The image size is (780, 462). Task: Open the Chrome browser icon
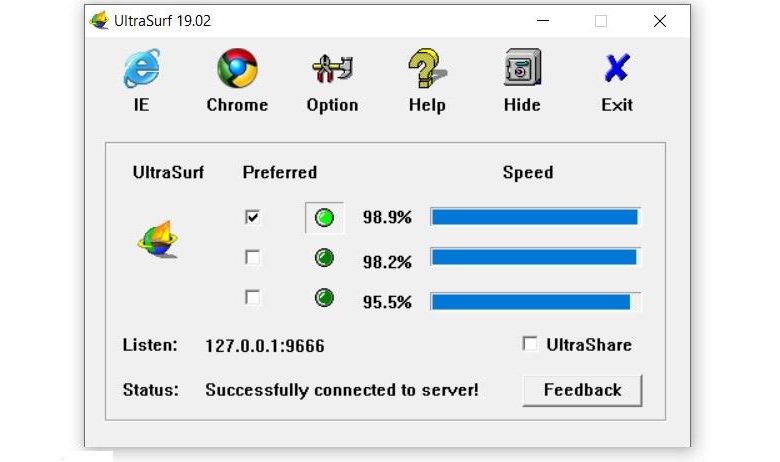tap(237, 70)
